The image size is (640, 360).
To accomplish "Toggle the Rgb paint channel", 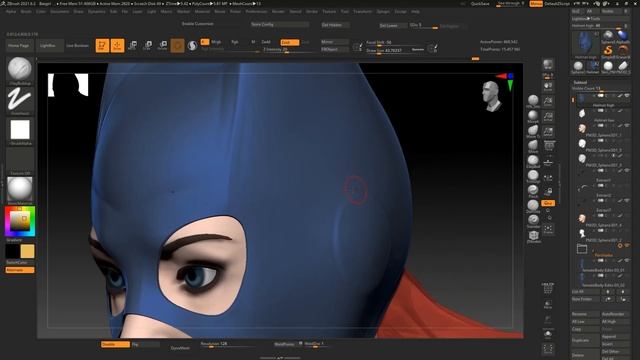I will 235,42.
